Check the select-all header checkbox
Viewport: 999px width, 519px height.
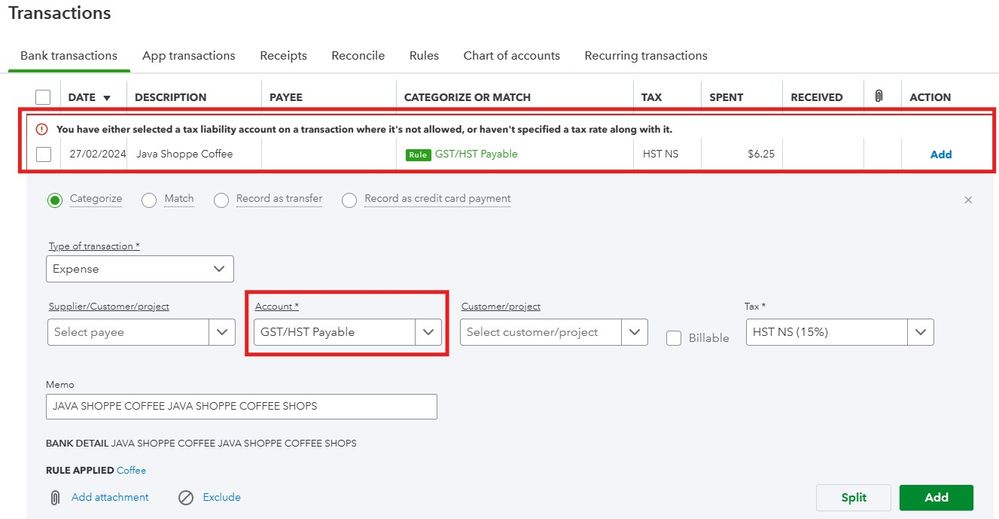tap(43, 97)
